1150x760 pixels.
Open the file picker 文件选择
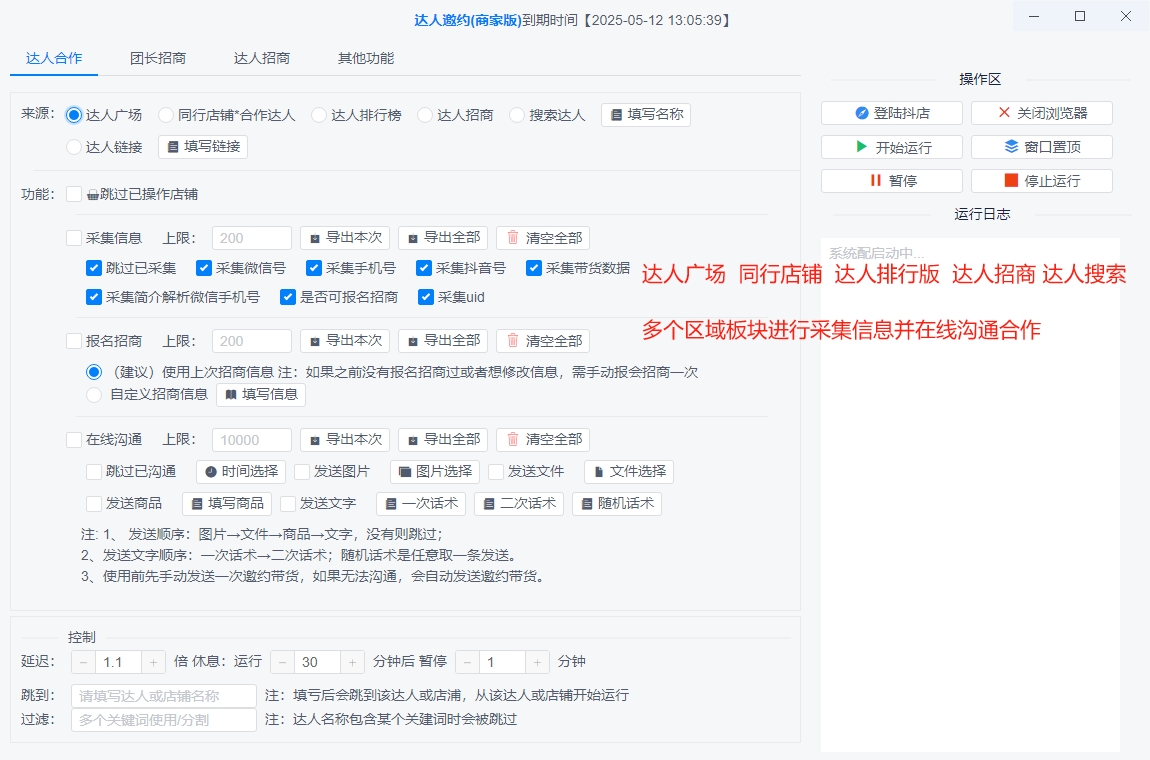pos(628,471)
